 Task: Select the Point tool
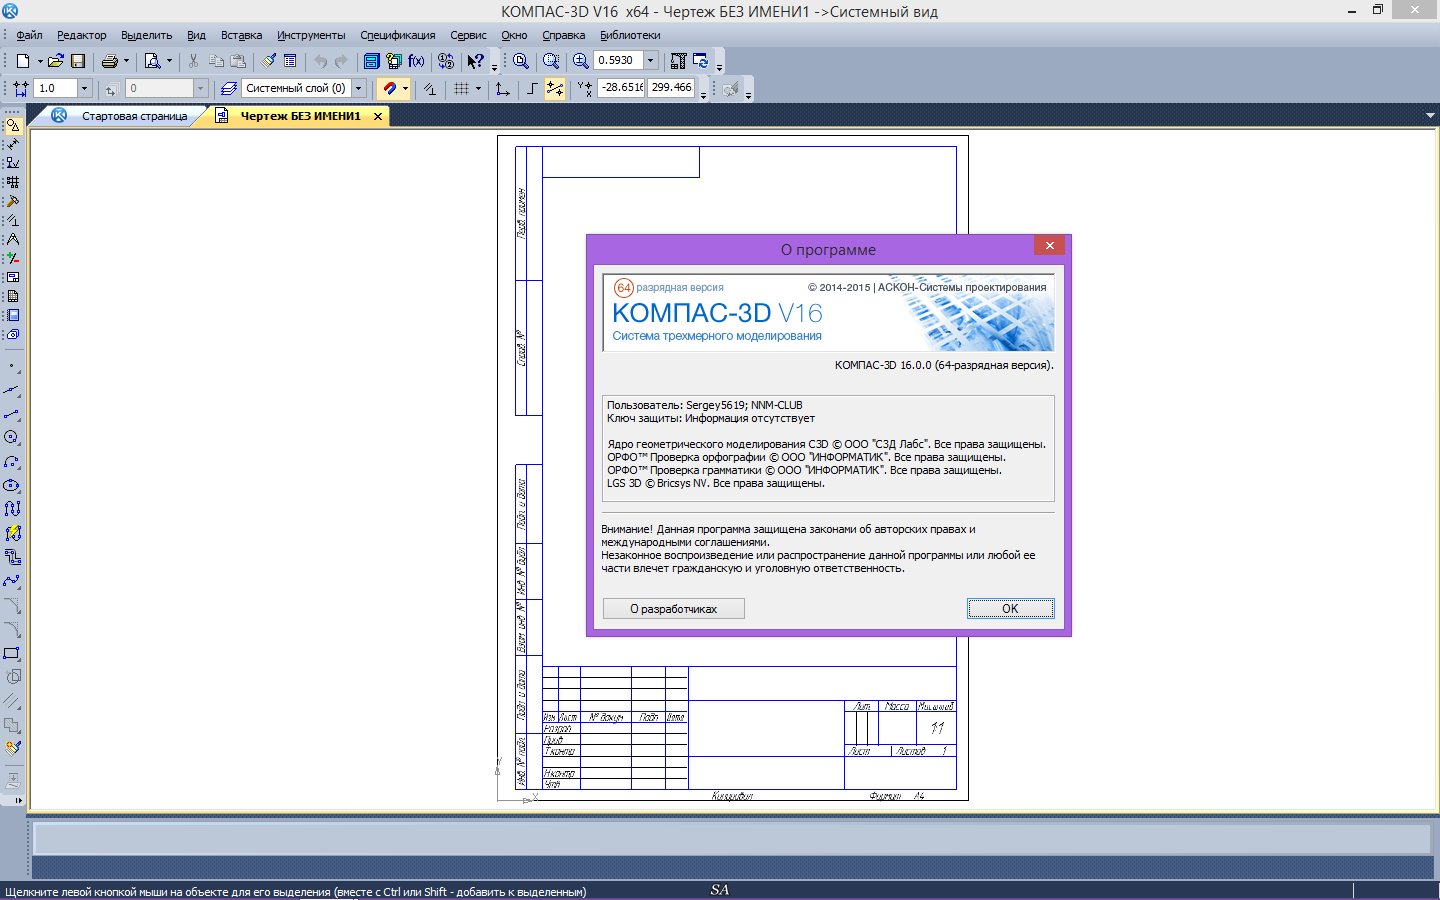click(x=12, y=366)
